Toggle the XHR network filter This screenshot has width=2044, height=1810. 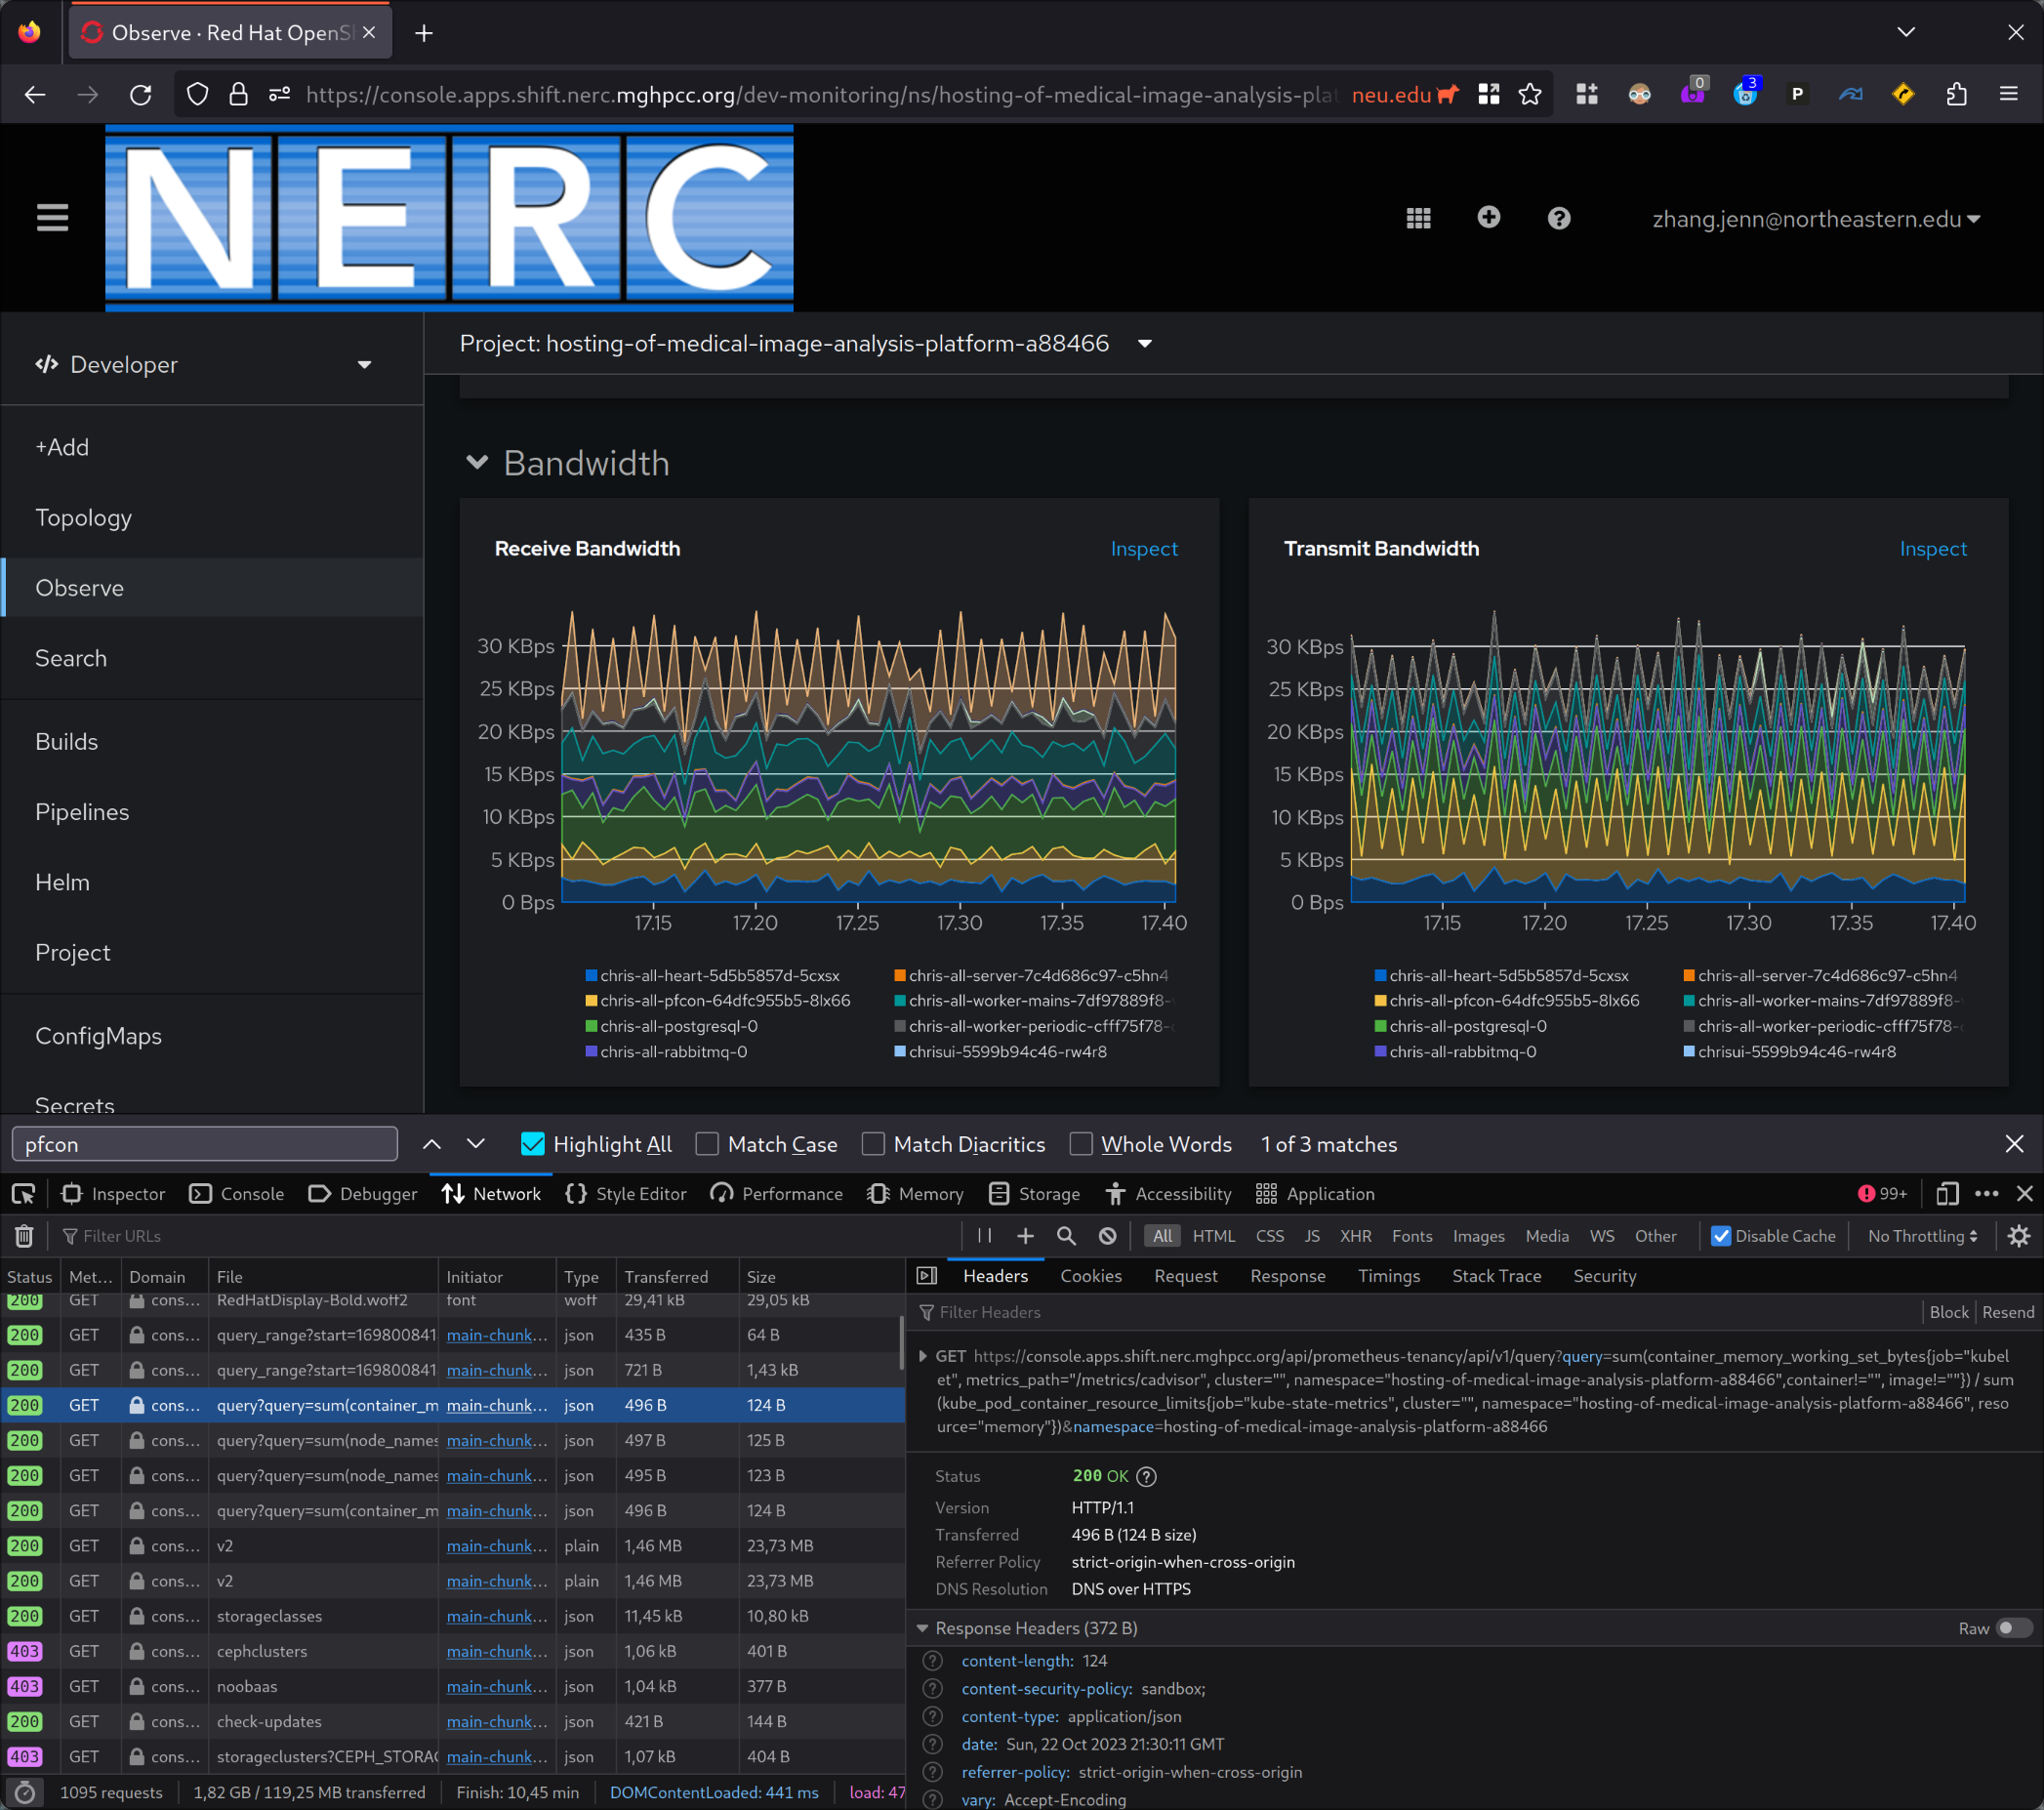1355,1236
